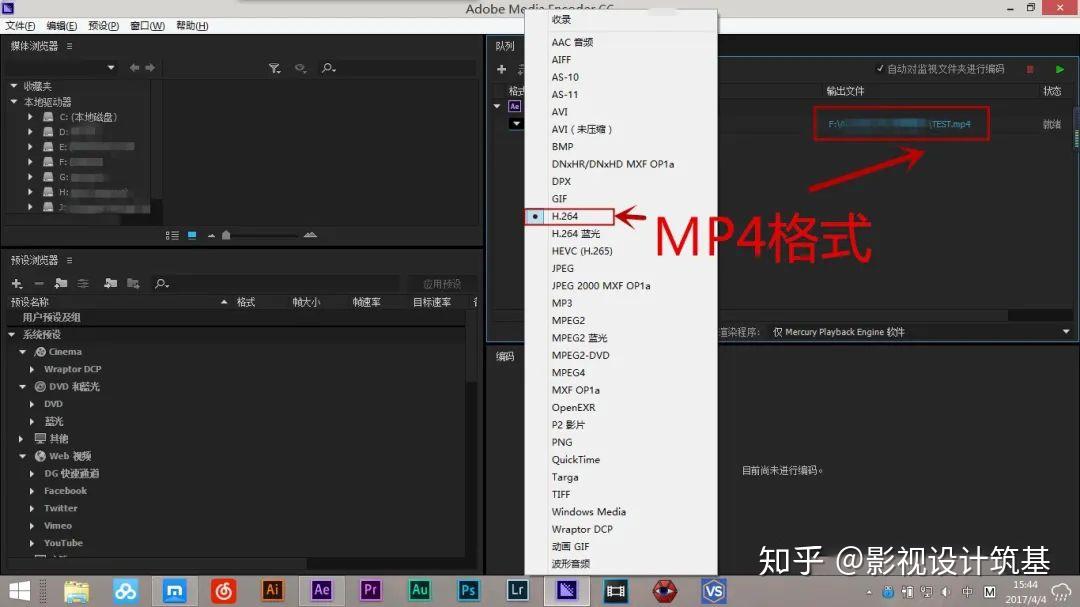Expand the Wraptor DCP preset folder
The height and width of the screenshot is (607, 1080).
32,369
